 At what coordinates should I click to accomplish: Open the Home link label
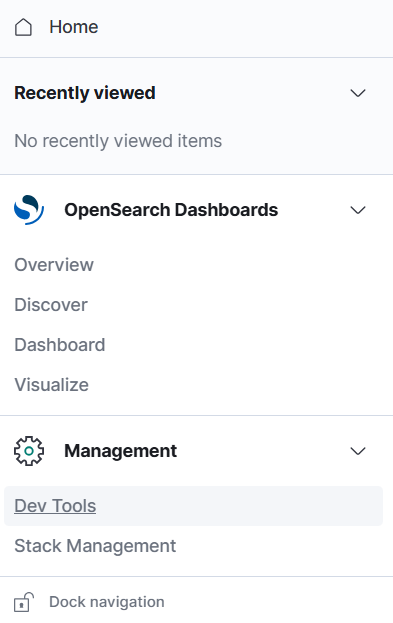point(74,27)
